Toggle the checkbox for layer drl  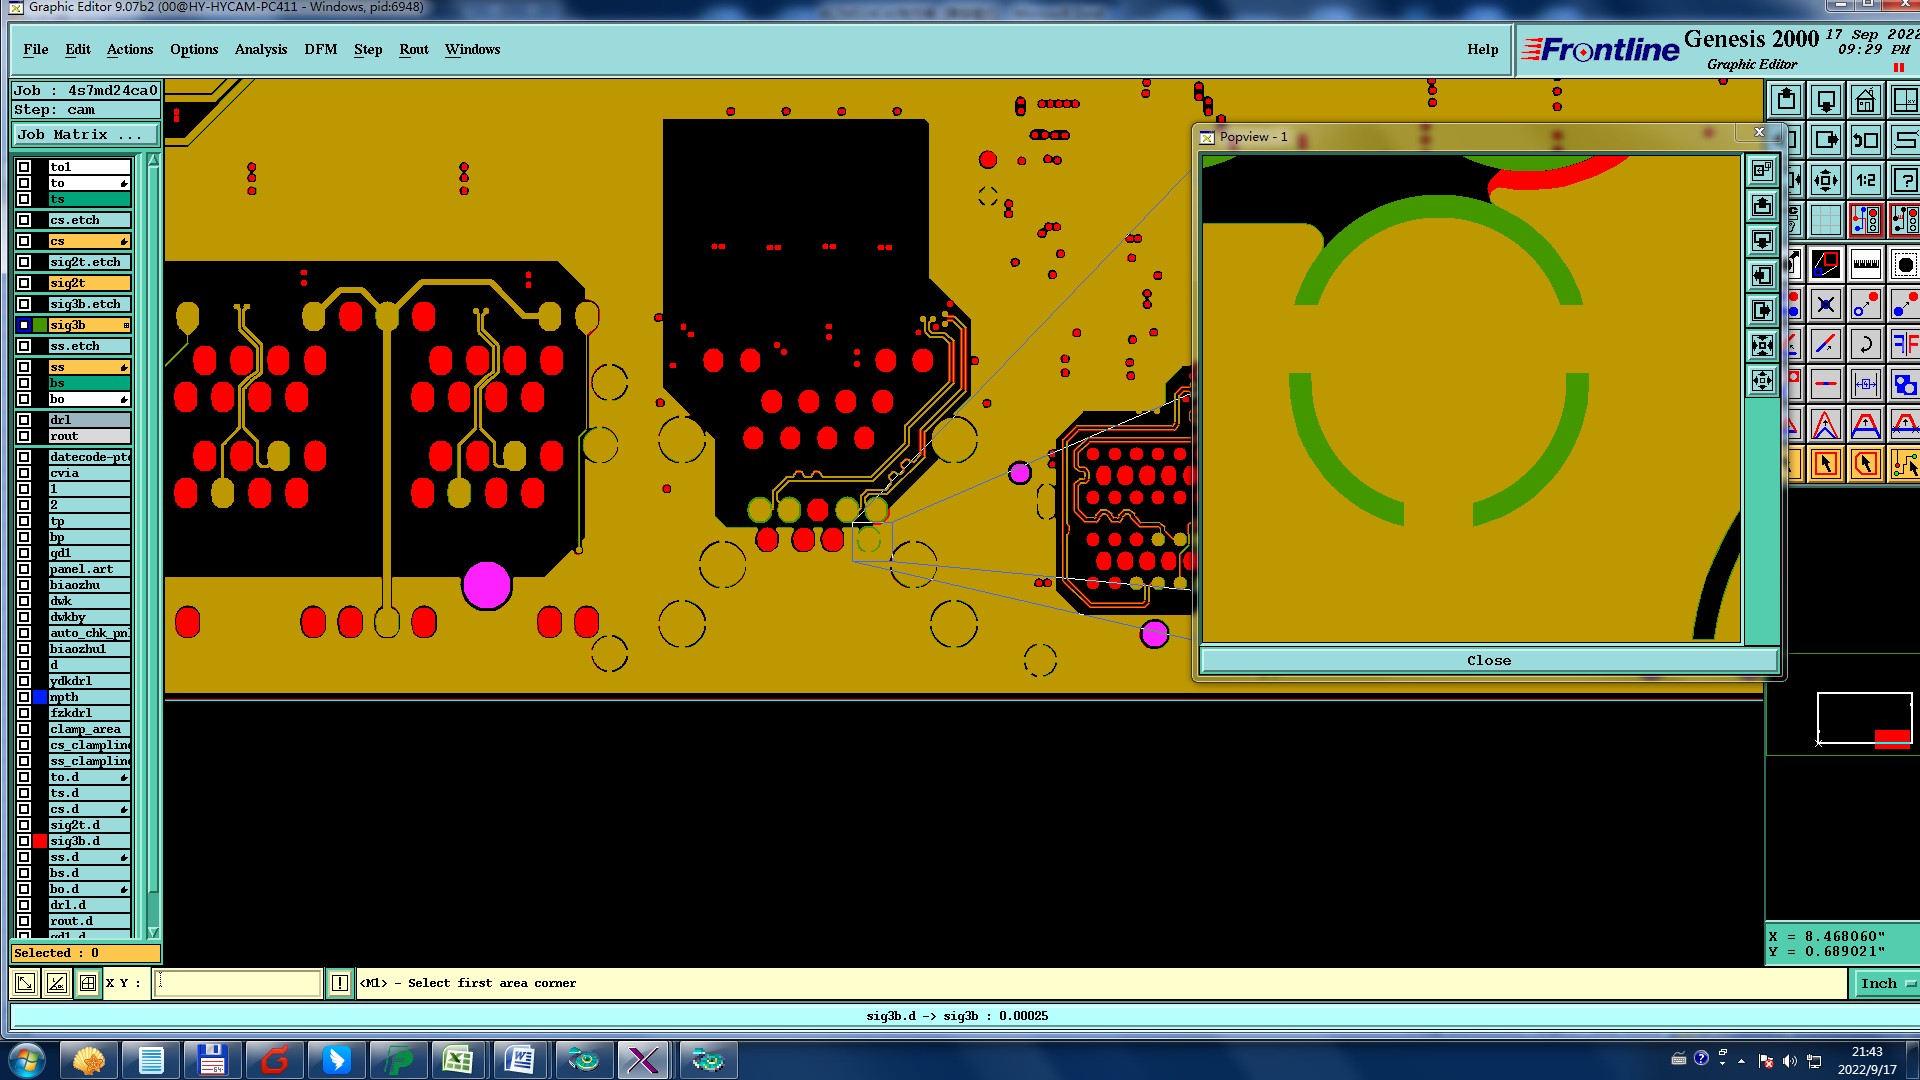(x=24, y=420)
